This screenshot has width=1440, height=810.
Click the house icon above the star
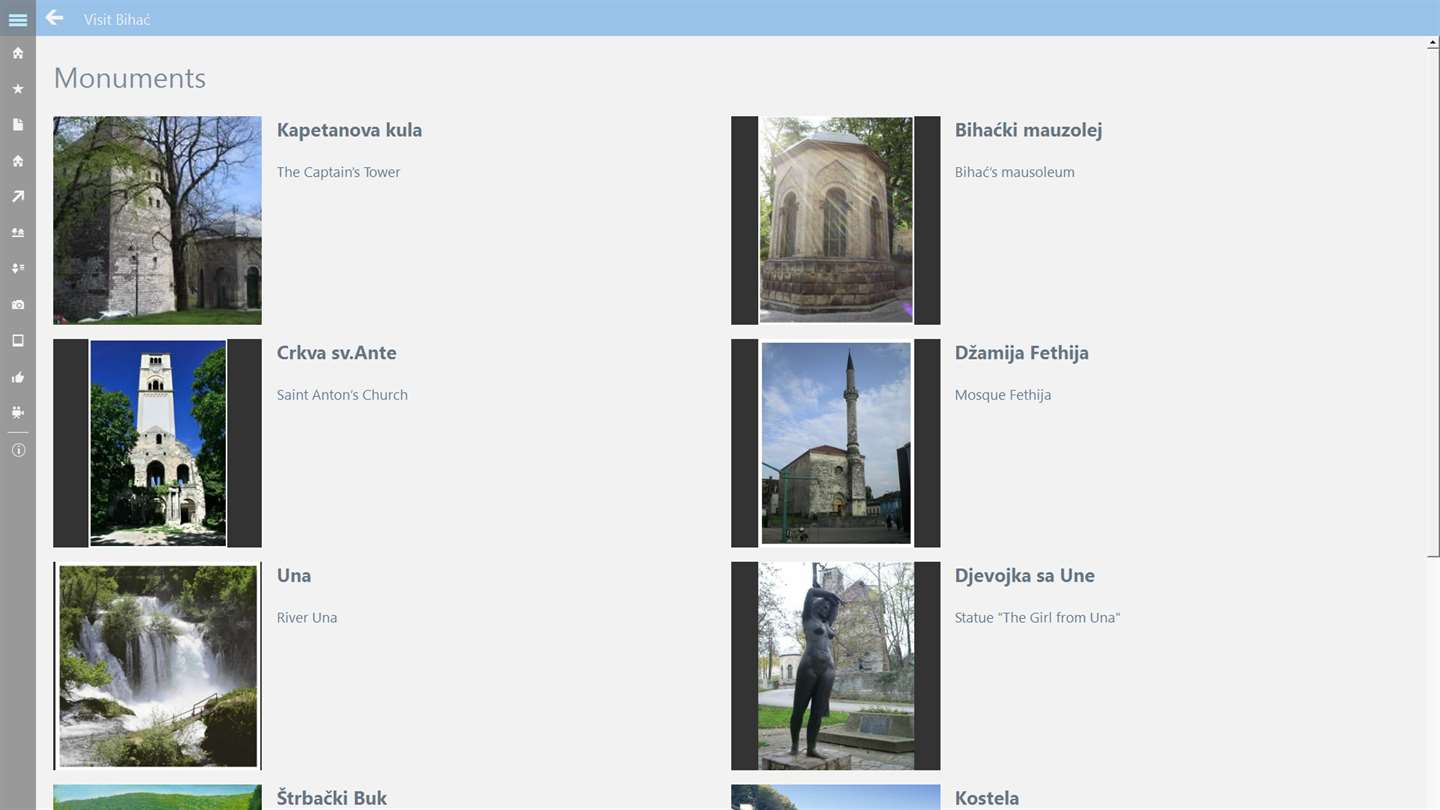click(18, 53)
